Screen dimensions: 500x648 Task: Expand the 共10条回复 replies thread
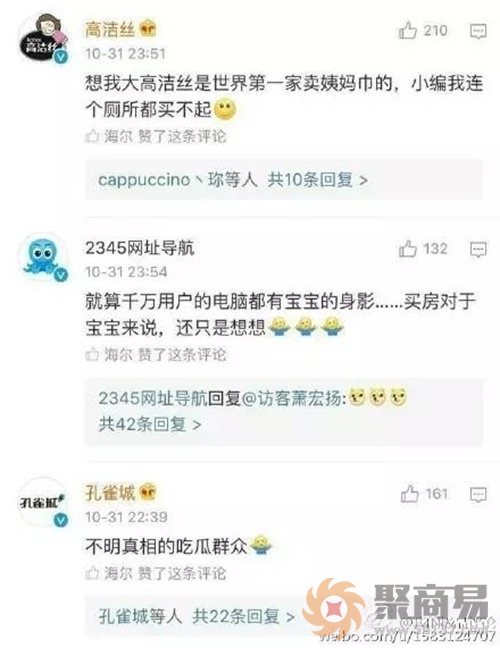tap(317, 180)
